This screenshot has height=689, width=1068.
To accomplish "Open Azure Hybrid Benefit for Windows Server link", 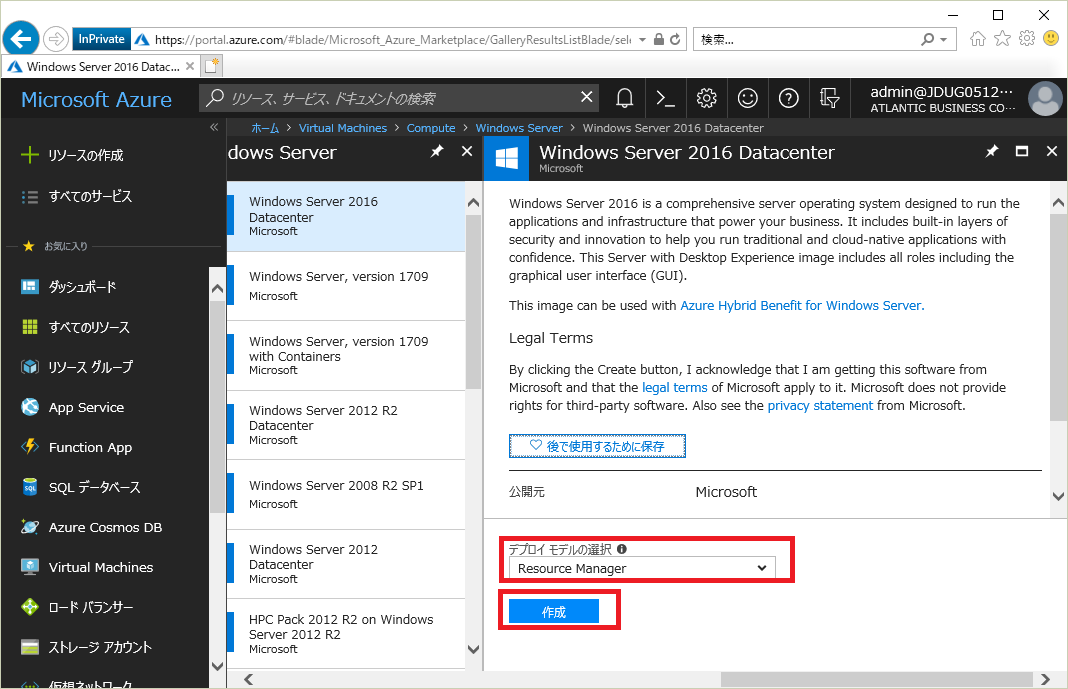I will [x=801, y=306].
